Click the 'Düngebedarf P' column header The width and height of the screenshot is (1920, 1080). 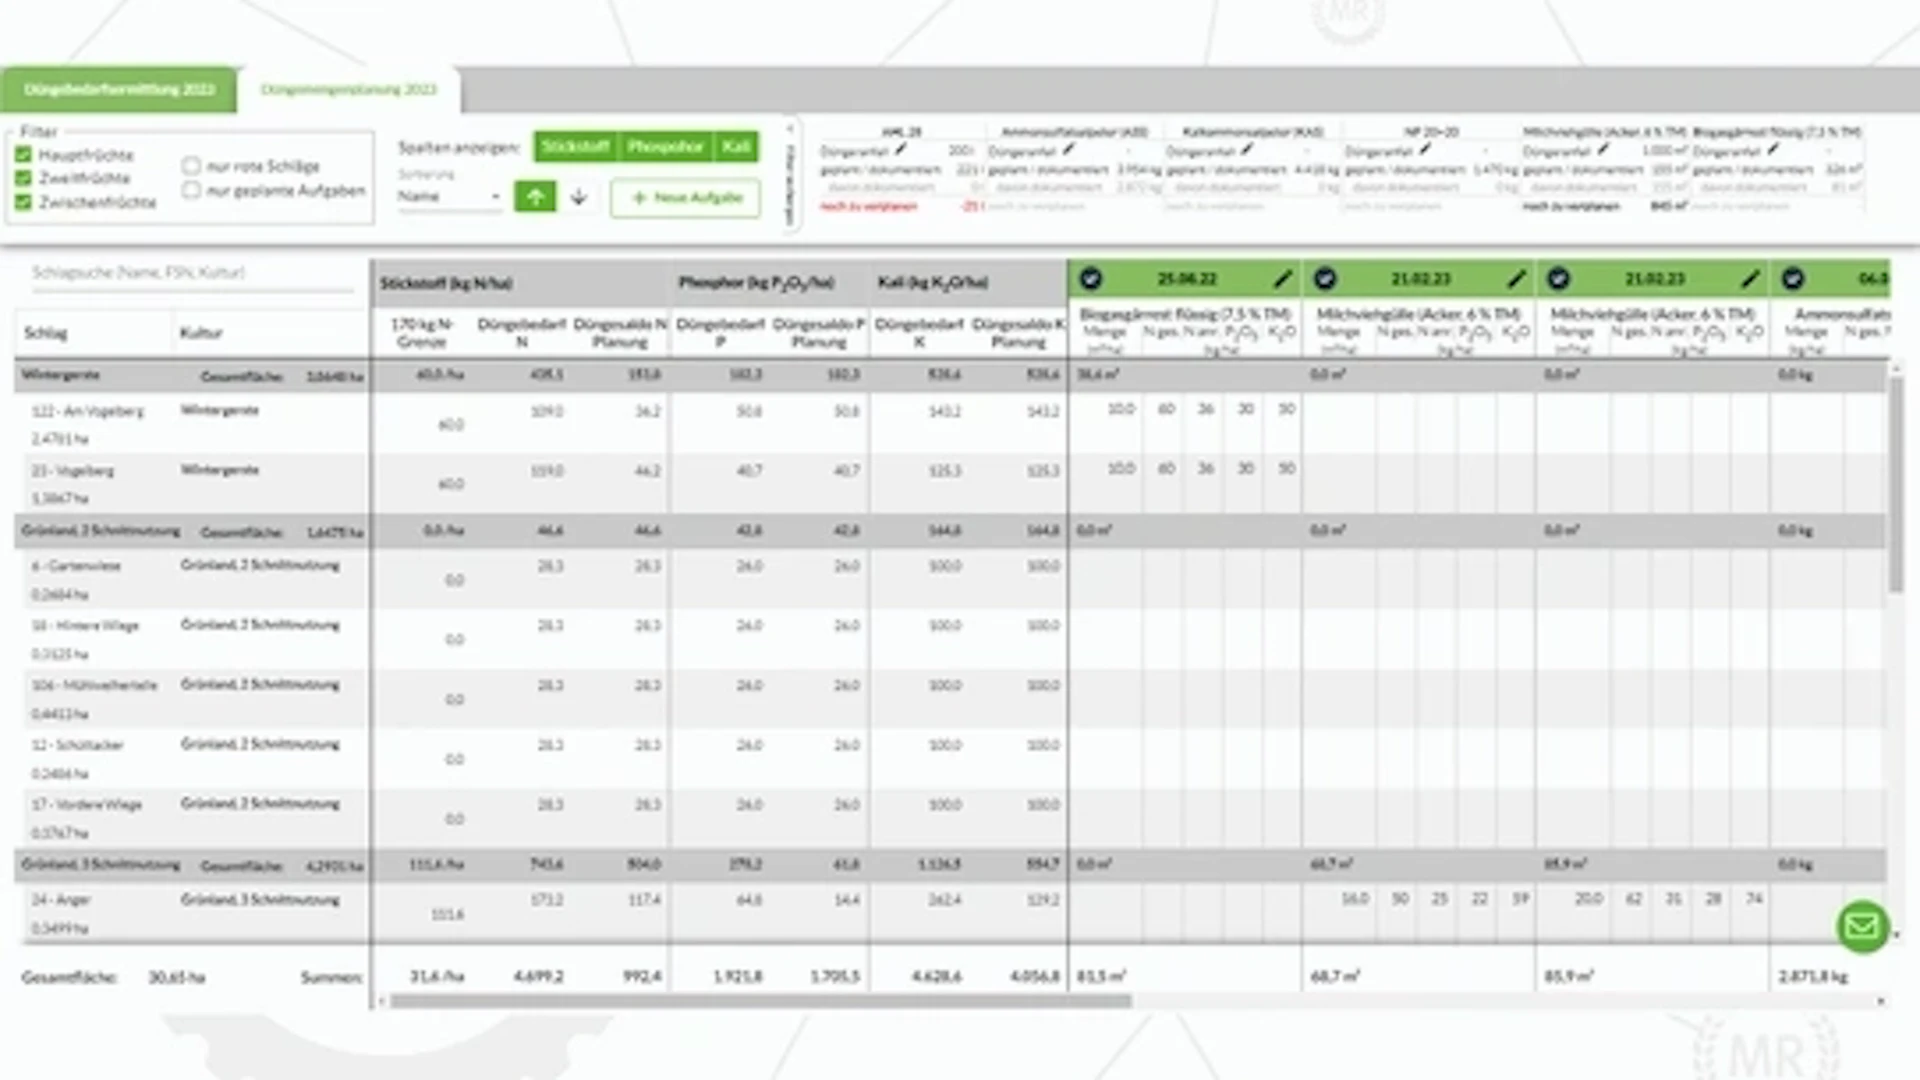pos(720,333)
